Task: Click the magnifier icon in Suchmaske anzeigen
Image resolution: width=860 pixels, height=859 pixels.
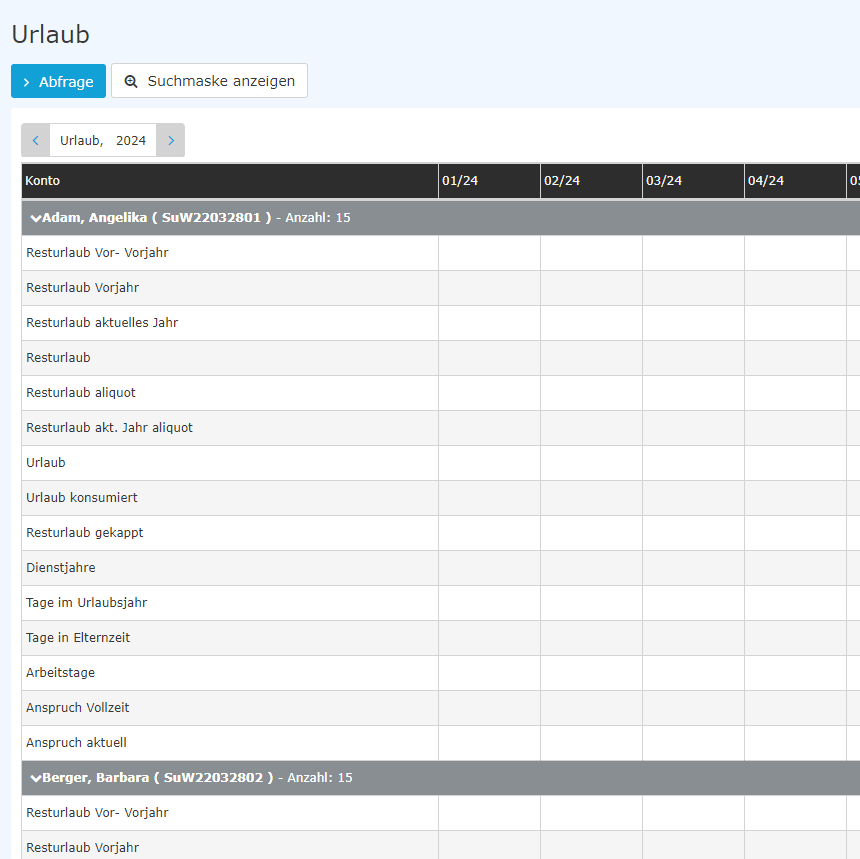Action: (131, 82)
